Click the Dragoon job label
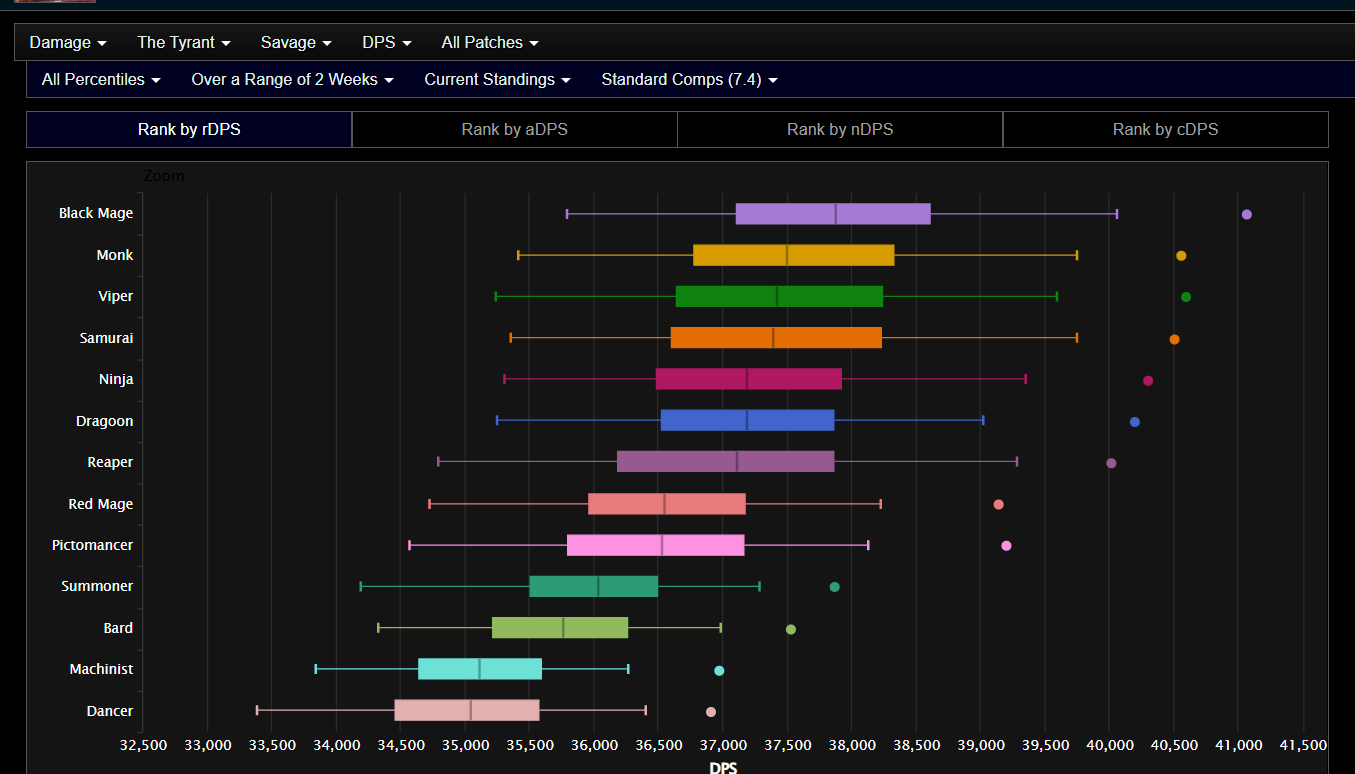 pyautogui.click(x=105, y=421)
